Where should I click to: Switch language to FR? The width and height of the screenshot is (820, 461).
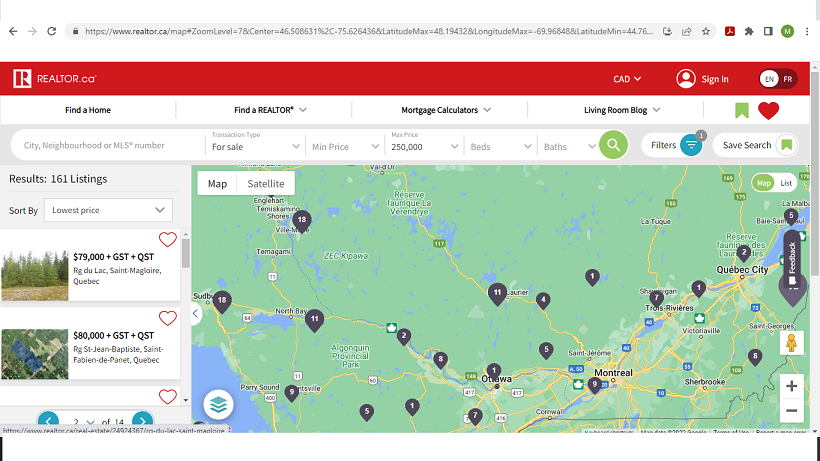[x=788, y=79]
